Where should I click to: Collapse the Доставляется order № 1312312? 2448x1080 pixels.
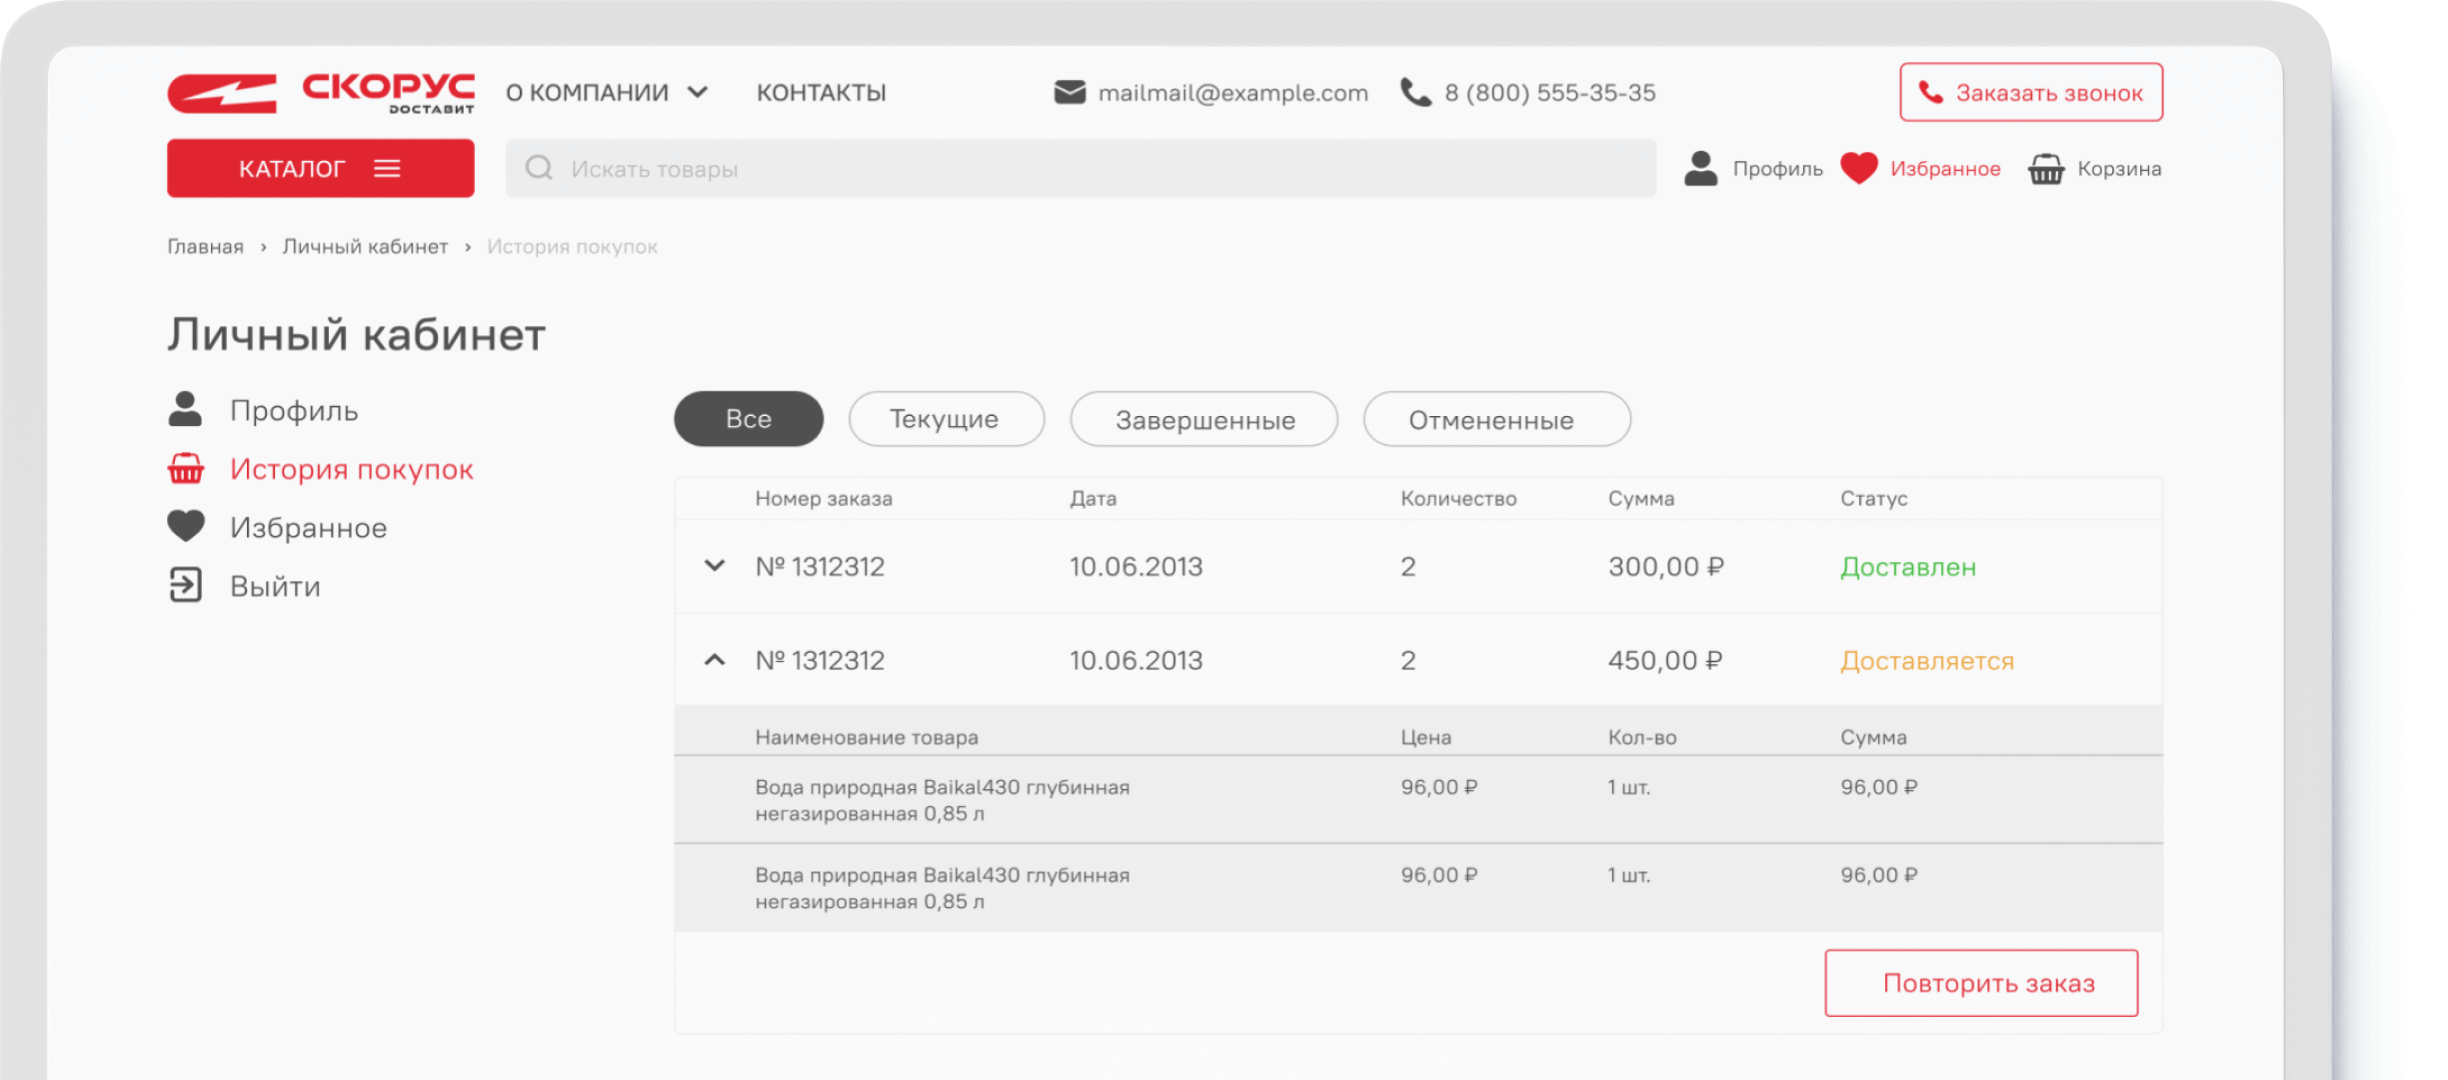[x=714, y=660]
